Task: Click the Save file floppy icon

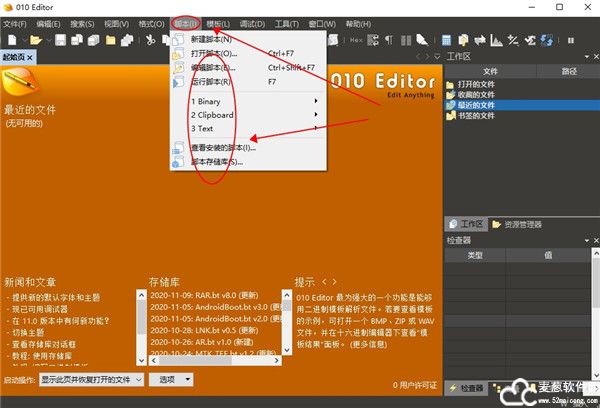Action: (60, 40)
